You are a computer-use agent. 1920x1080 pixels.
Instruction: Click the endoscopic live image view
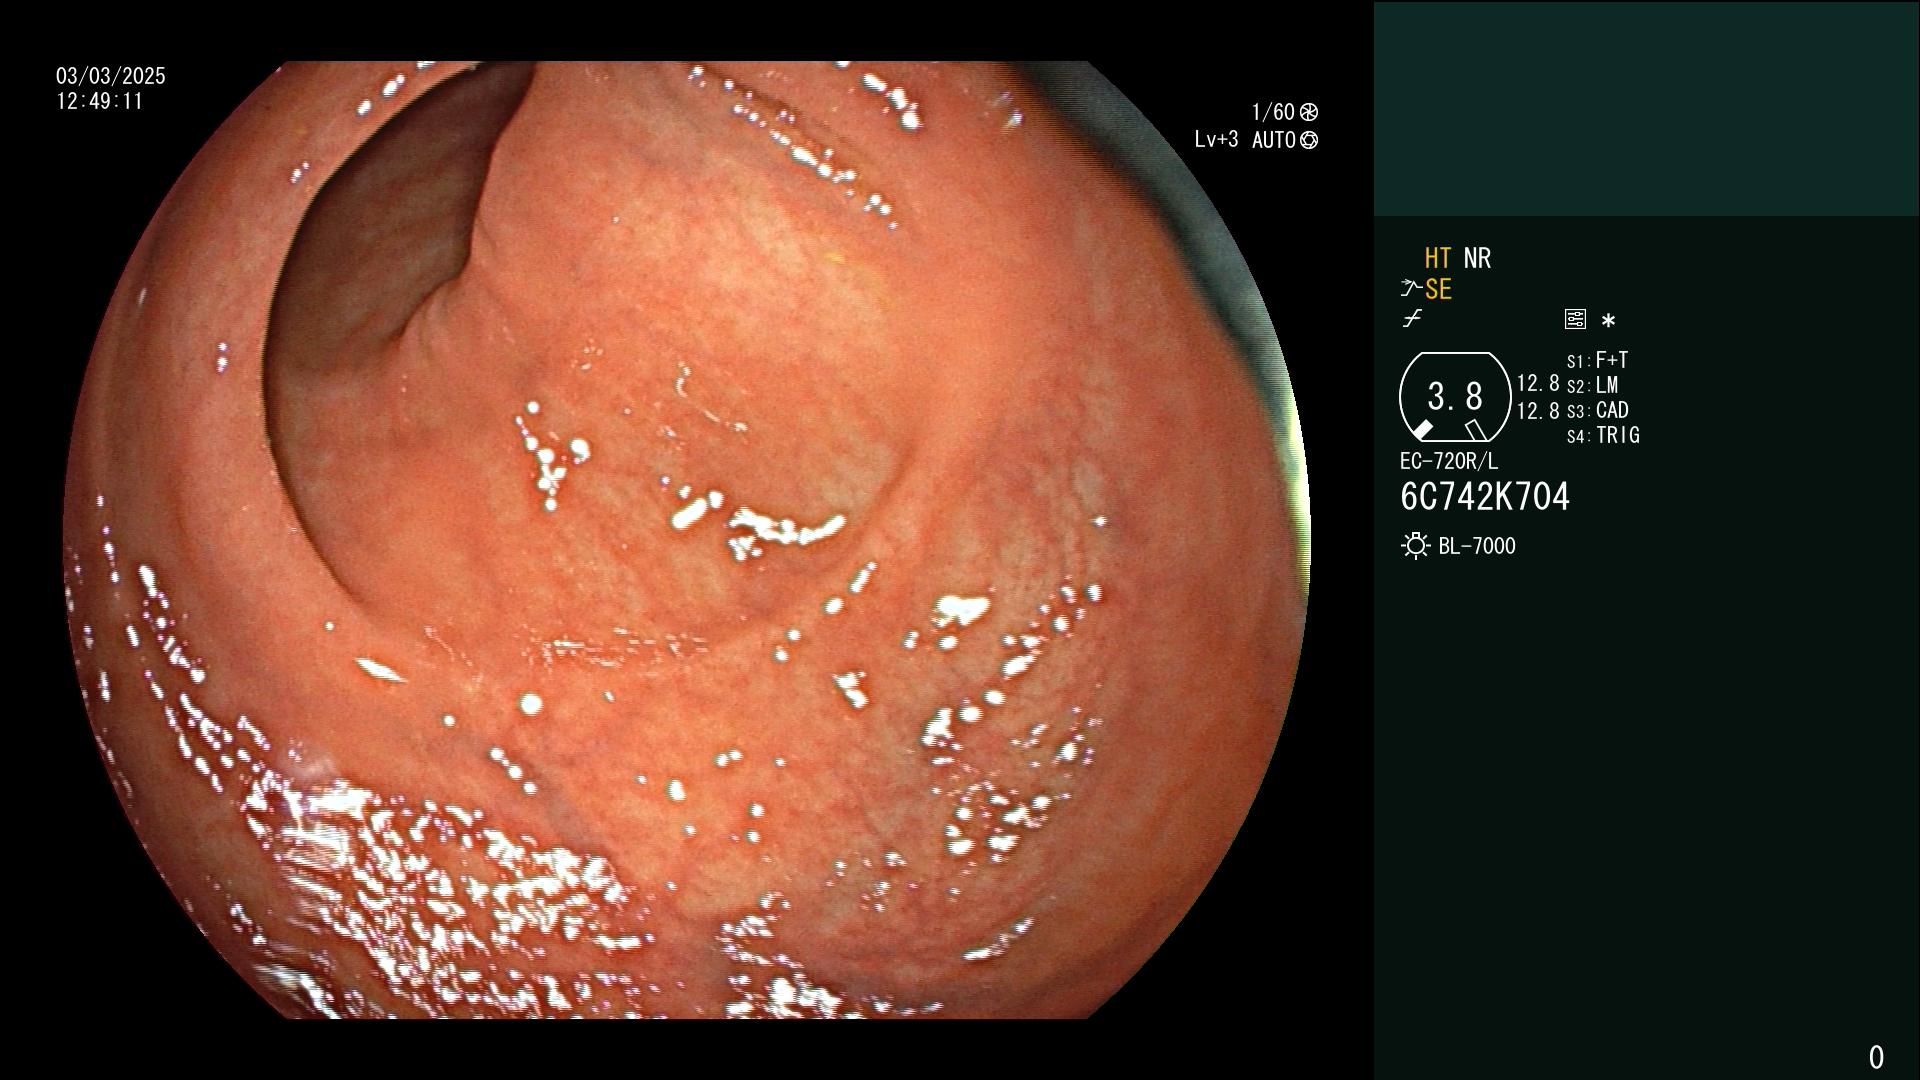pyautogui.click(x=687, y=540)
